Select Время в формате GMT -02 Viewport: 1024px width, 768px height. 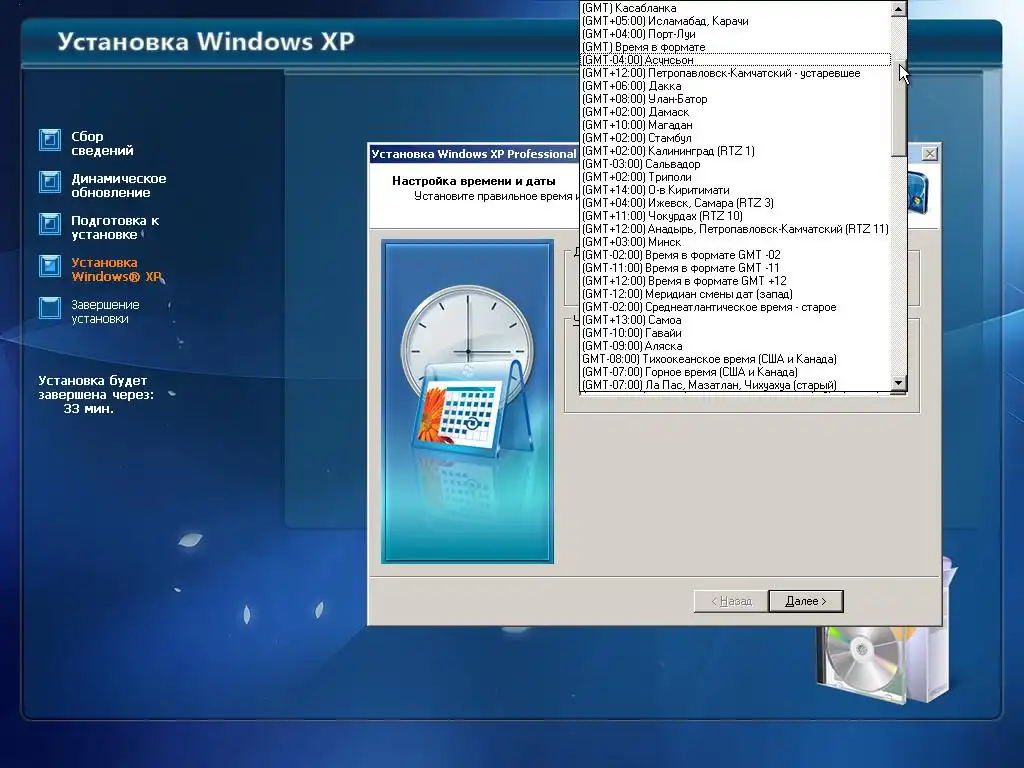pos(735,255)
